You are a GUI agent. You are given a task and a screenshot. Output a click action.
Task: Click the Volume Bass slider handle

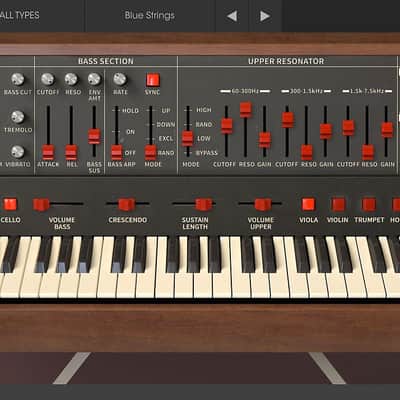41,204
